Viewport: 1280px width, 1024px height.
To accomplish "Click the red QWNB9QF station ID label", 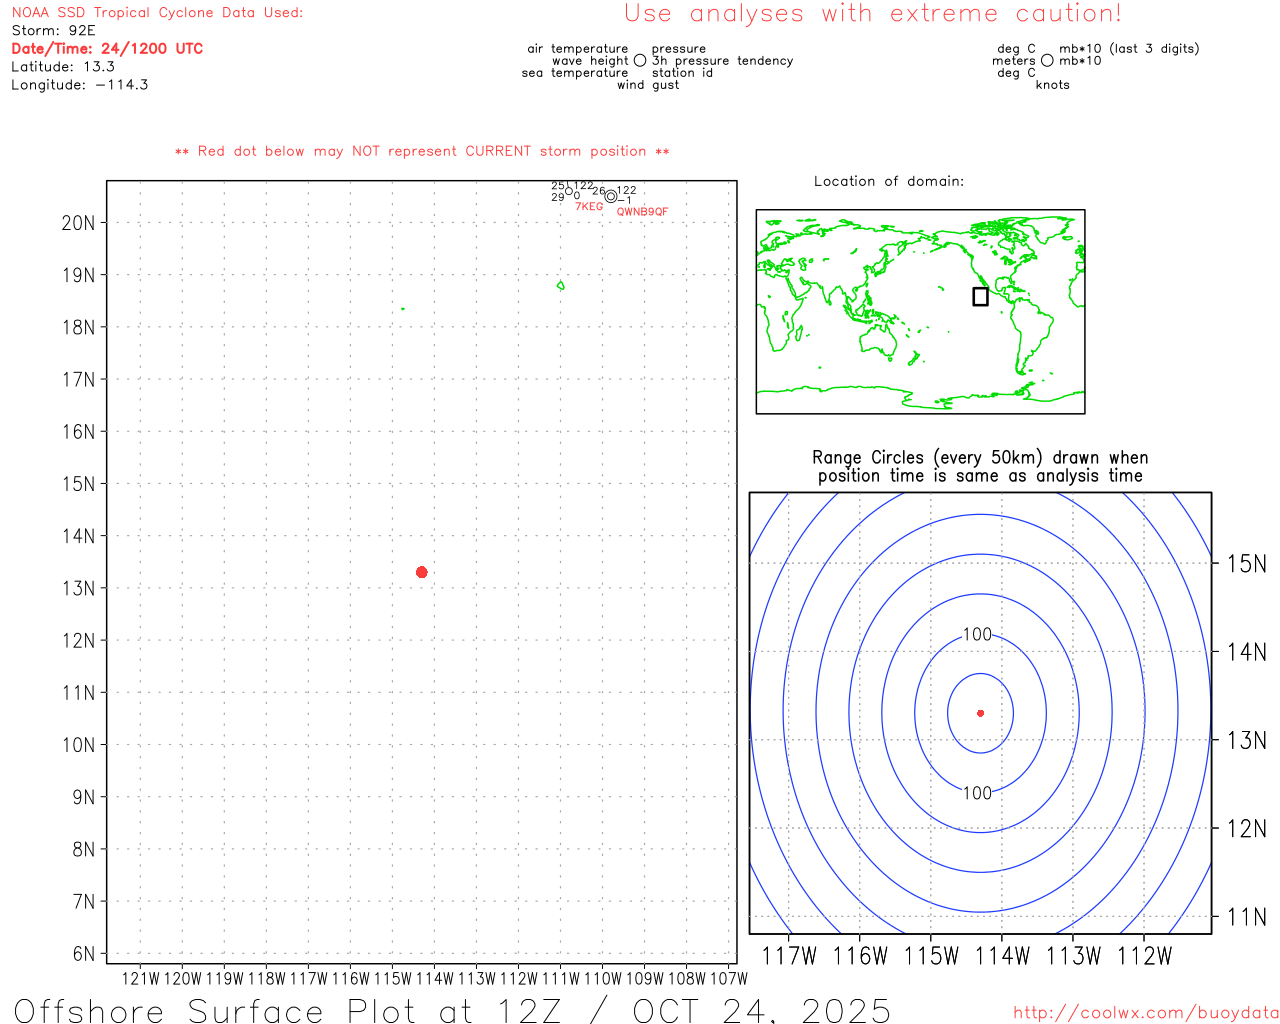I will pyautogui.click(x=642, y=212).
